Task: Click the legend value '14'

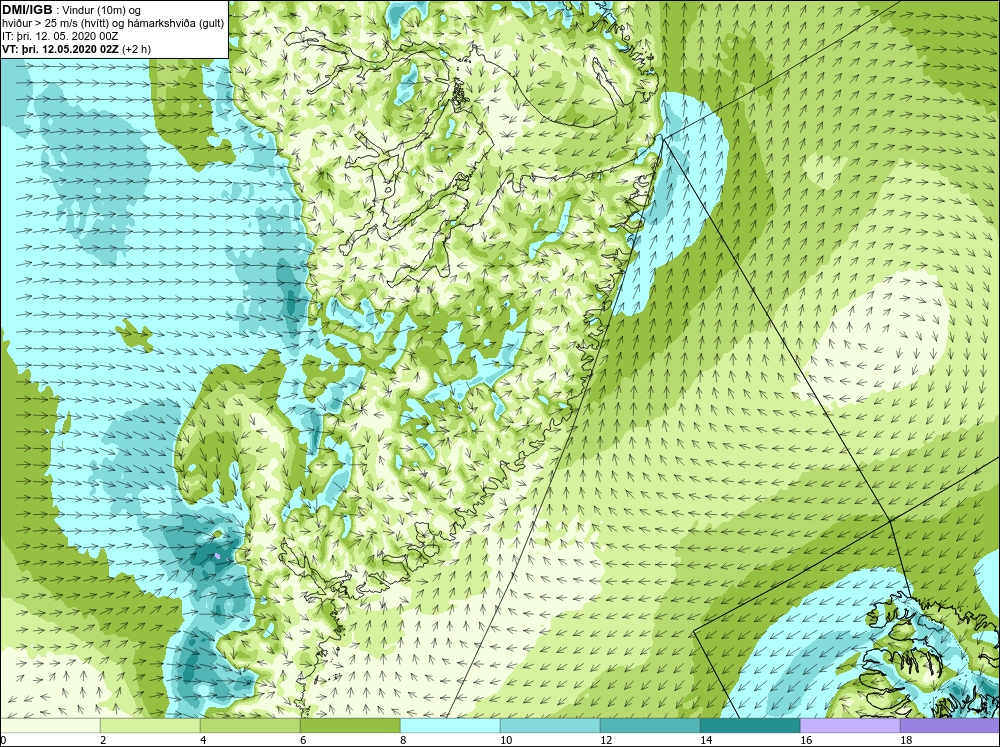Action: click(x=706, y=740)
